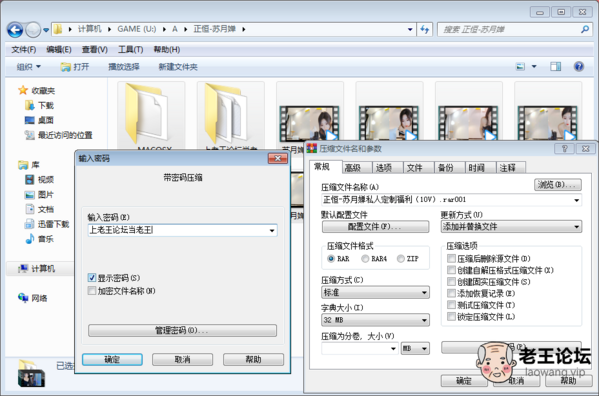Select 库 in the navigation pane

(x=29, y=165)
